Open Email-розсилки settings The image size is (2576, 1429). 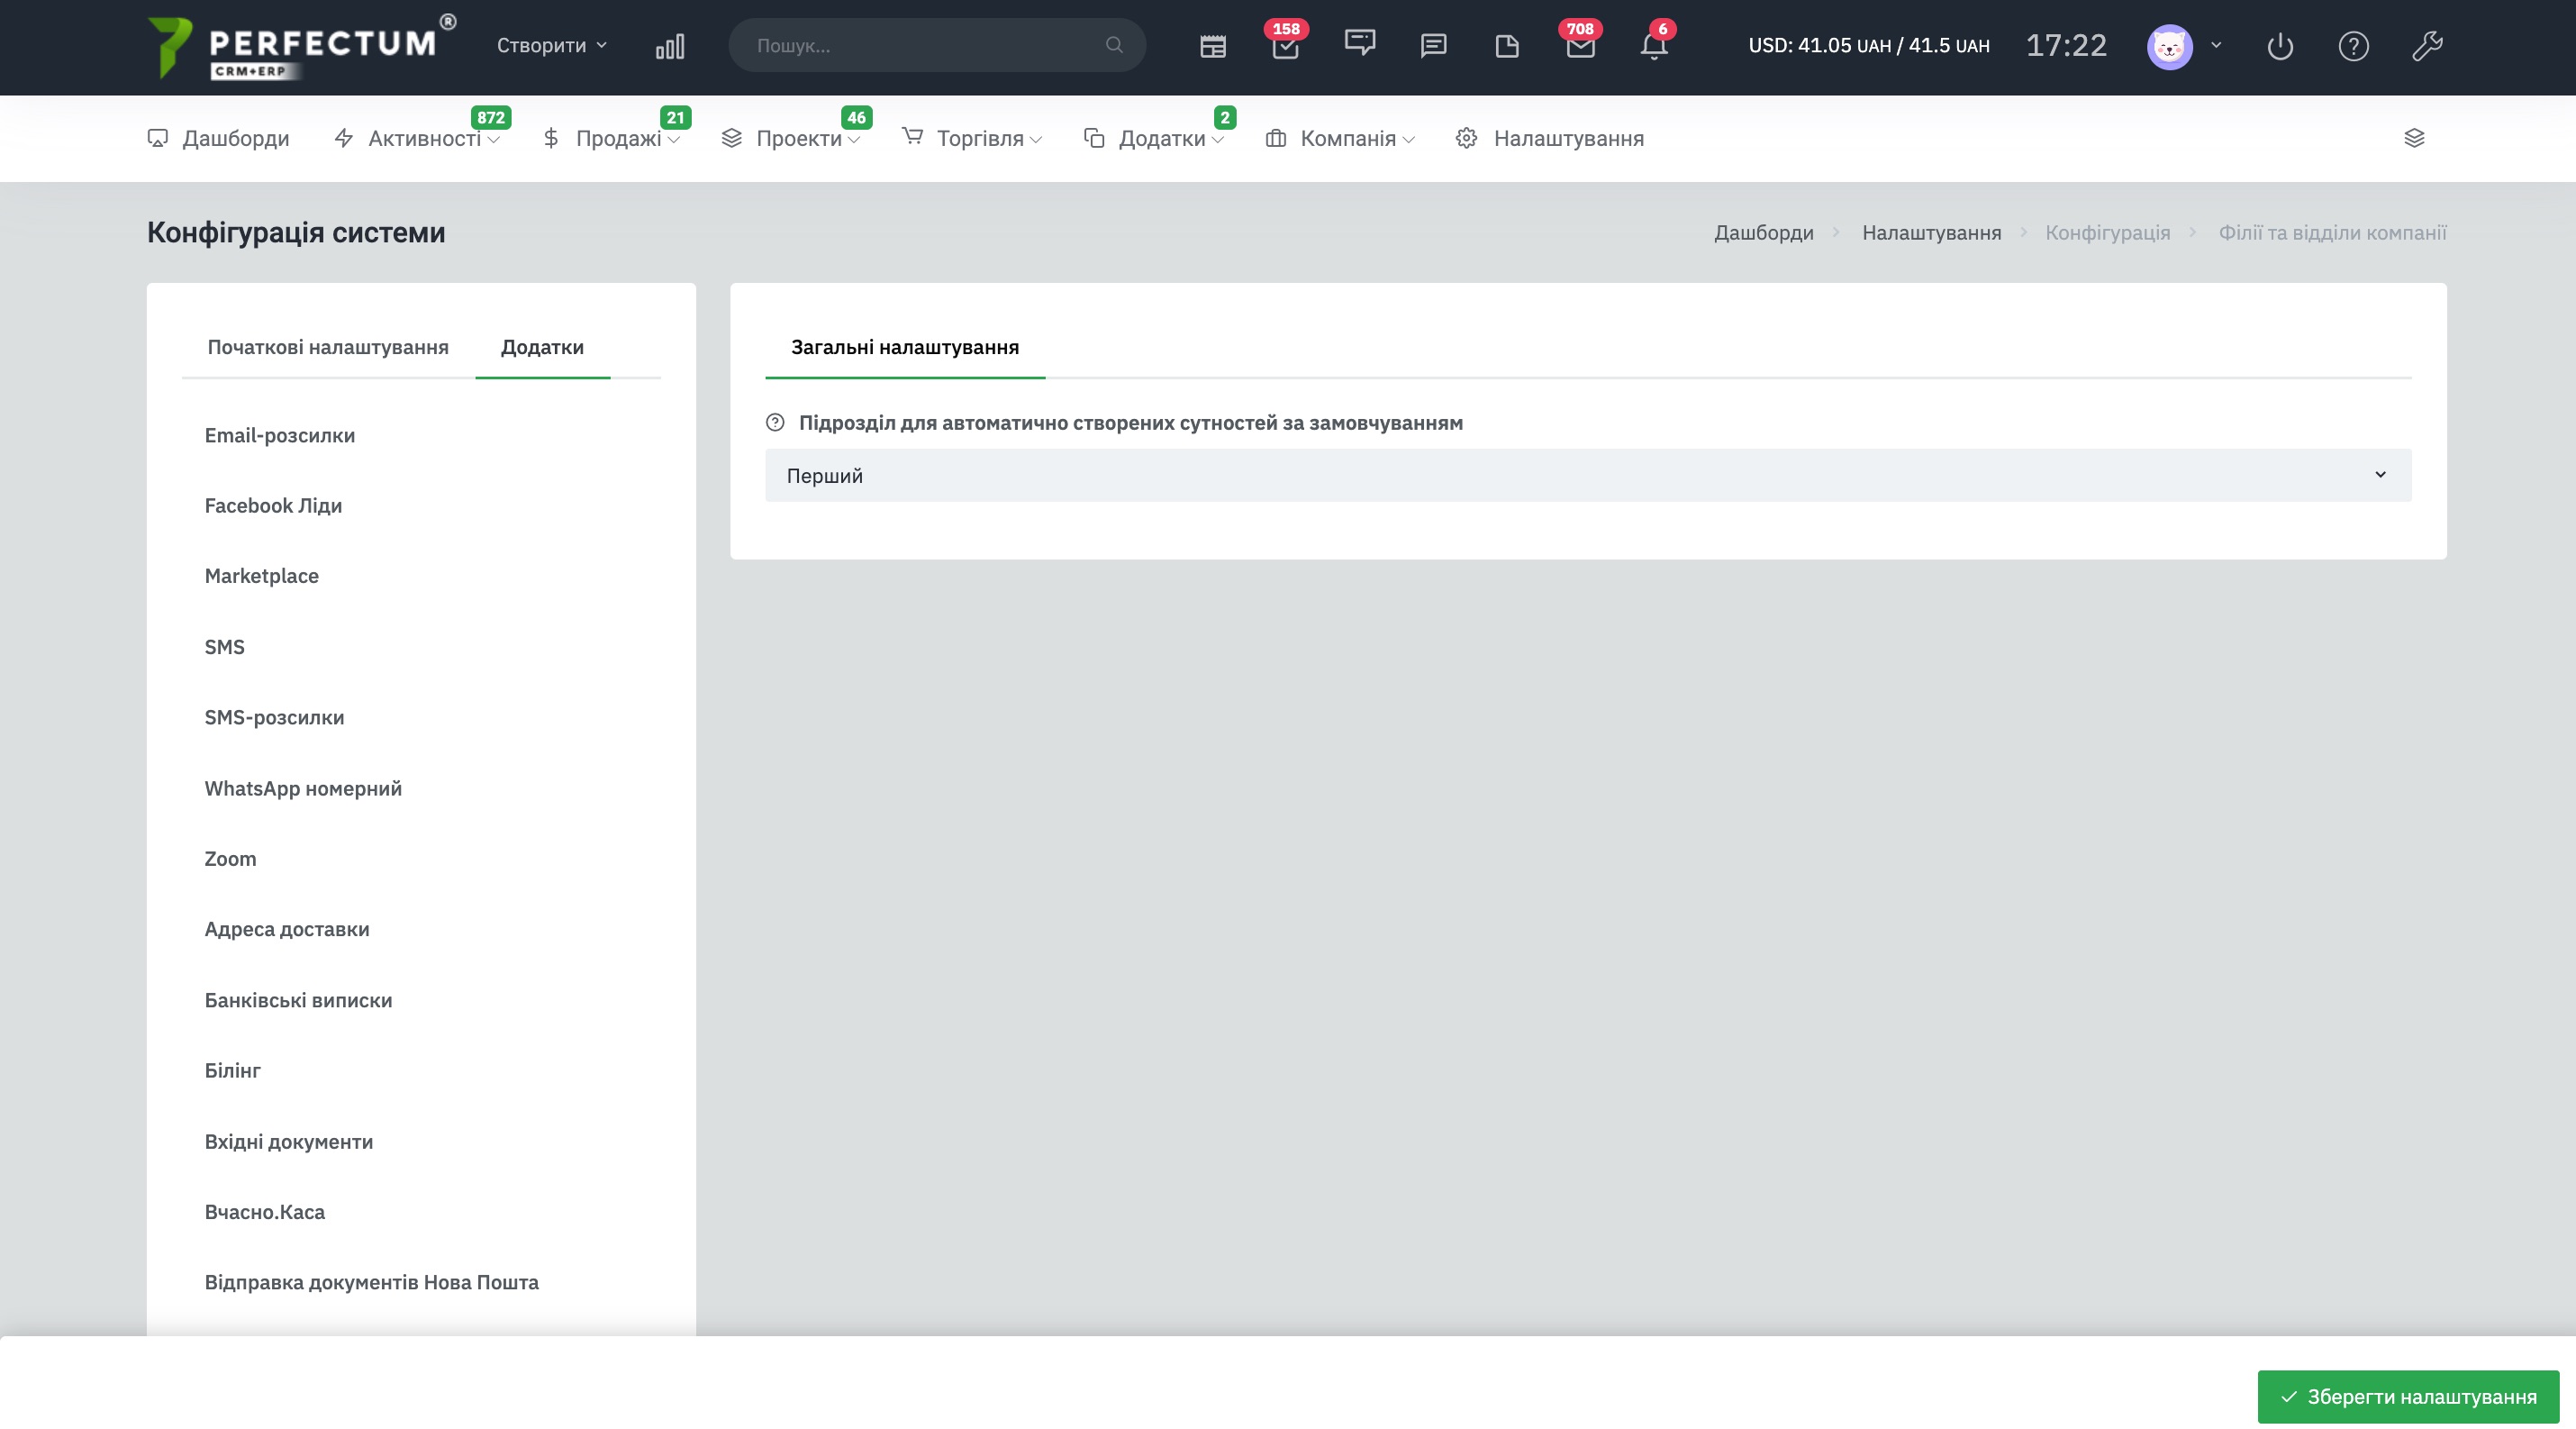280,435
